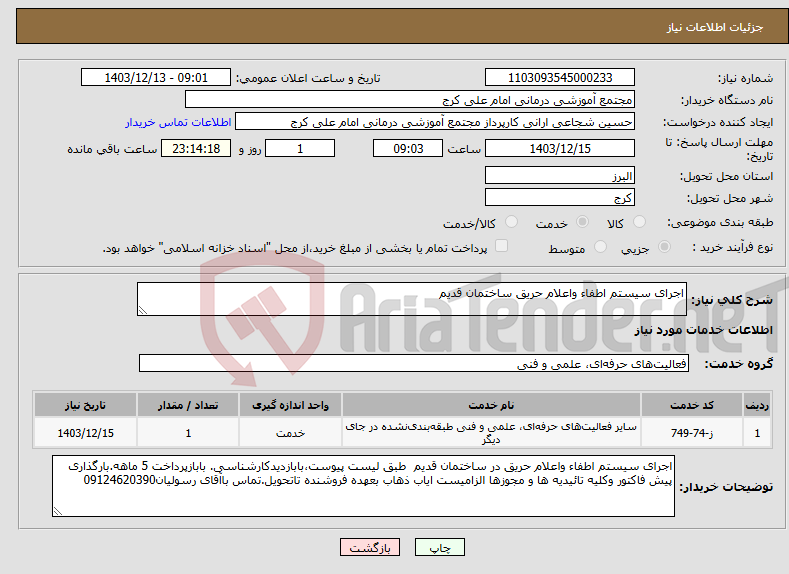Screen dimensions: 789x574
Task: Click the شهر محل تحویل label
Action: 730,198
